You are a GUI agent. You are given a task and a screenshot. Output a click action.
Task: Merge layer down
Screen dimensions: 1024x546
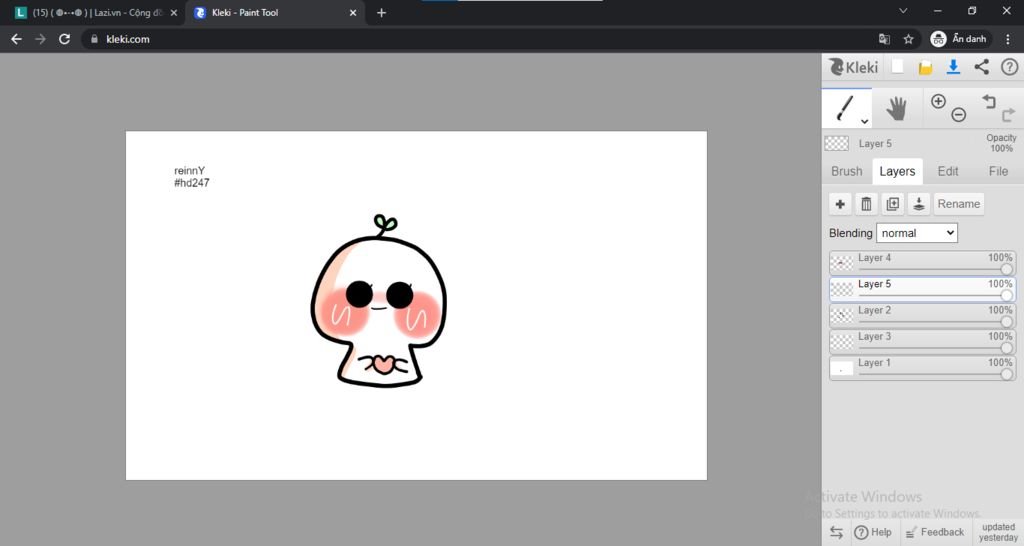[x=919, y=204]
